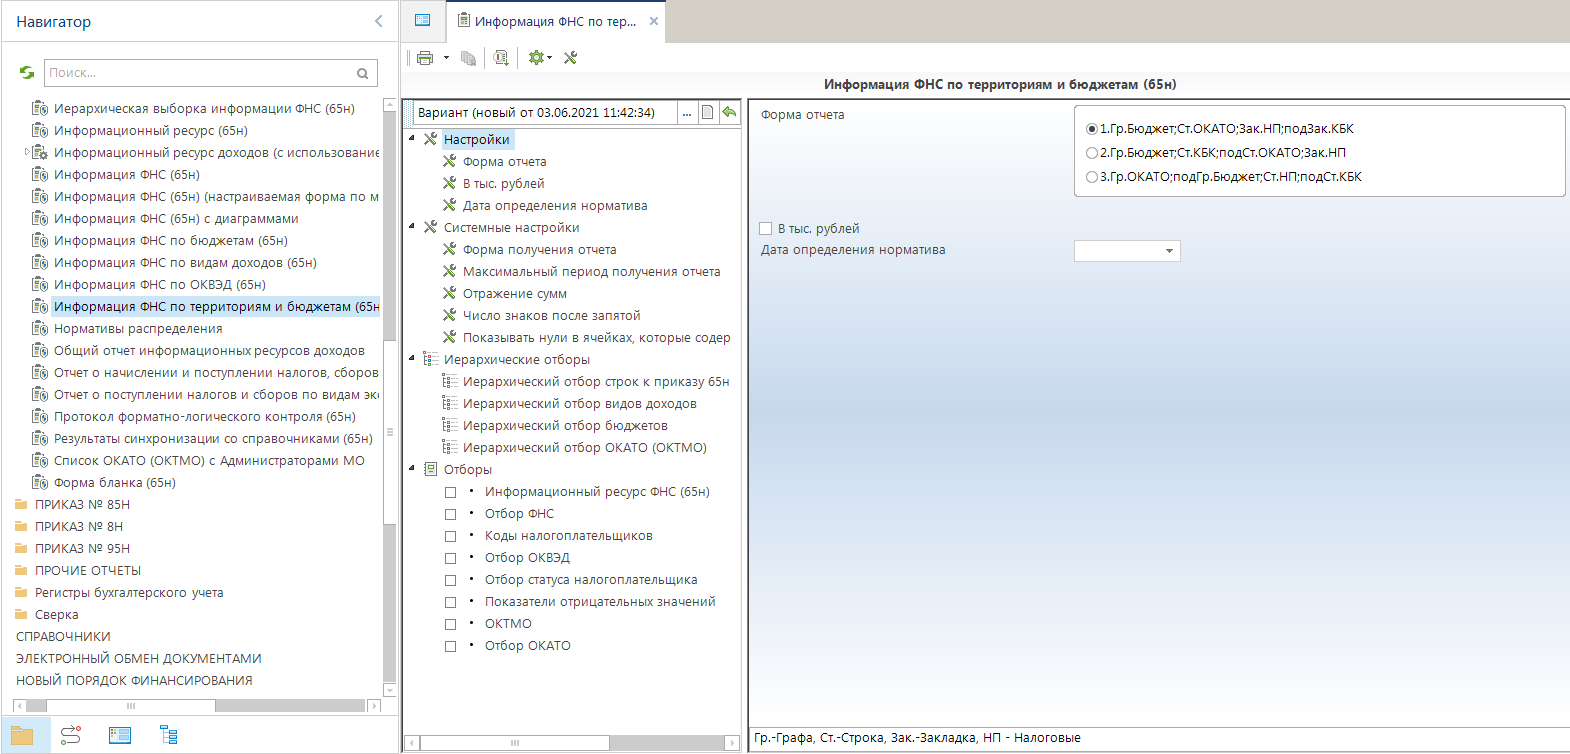Click the magnifier icon in search box

coord(363,73)
